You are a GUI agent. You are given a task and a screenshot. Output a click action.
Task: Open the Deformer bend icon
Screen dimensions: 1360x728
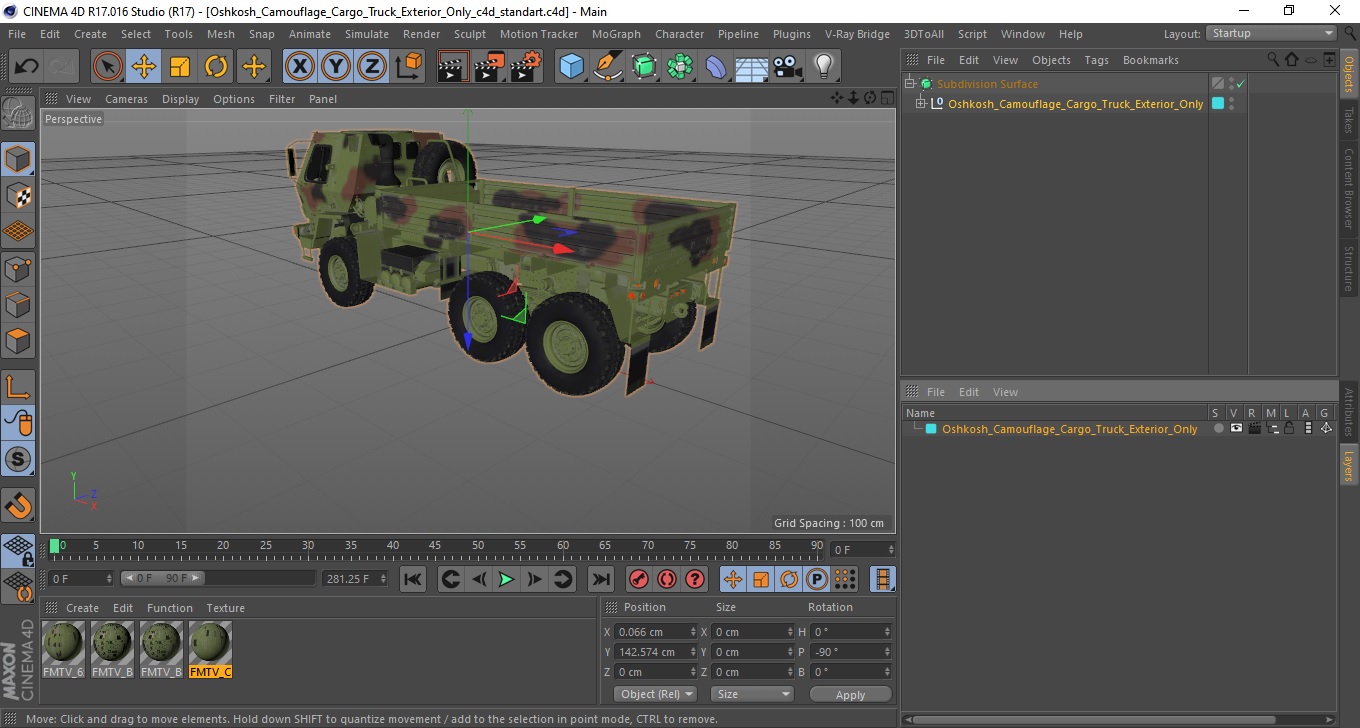pos(716,67)
